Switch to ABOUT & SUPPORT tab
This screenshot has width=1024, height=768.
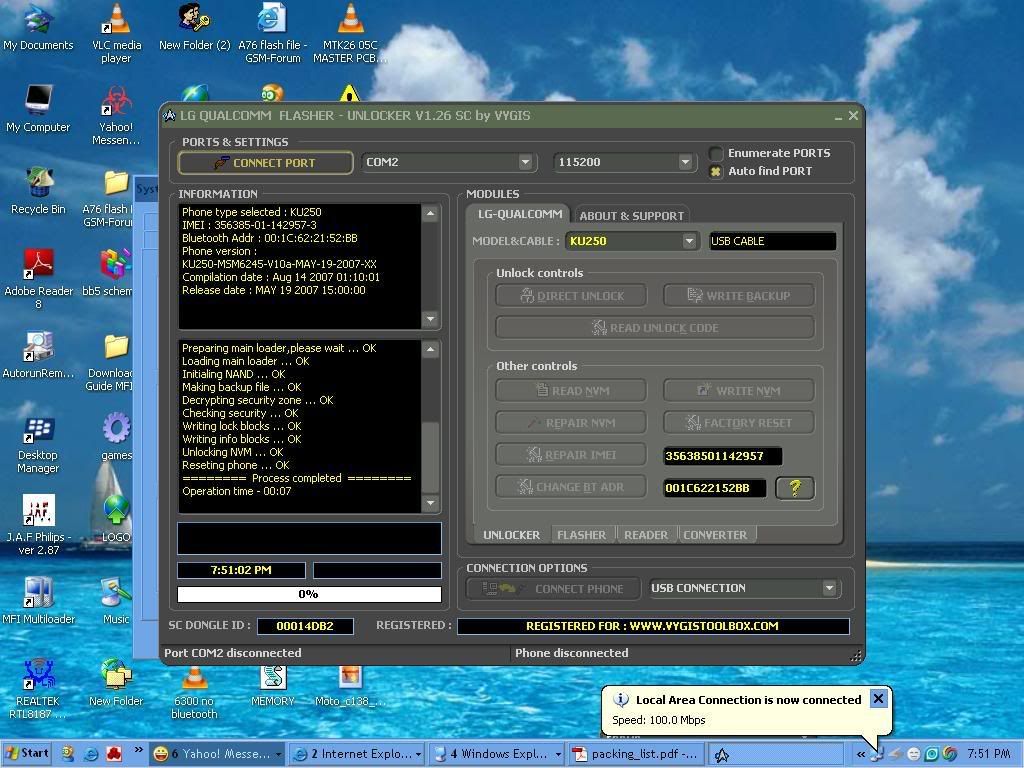tap(632, 216)
